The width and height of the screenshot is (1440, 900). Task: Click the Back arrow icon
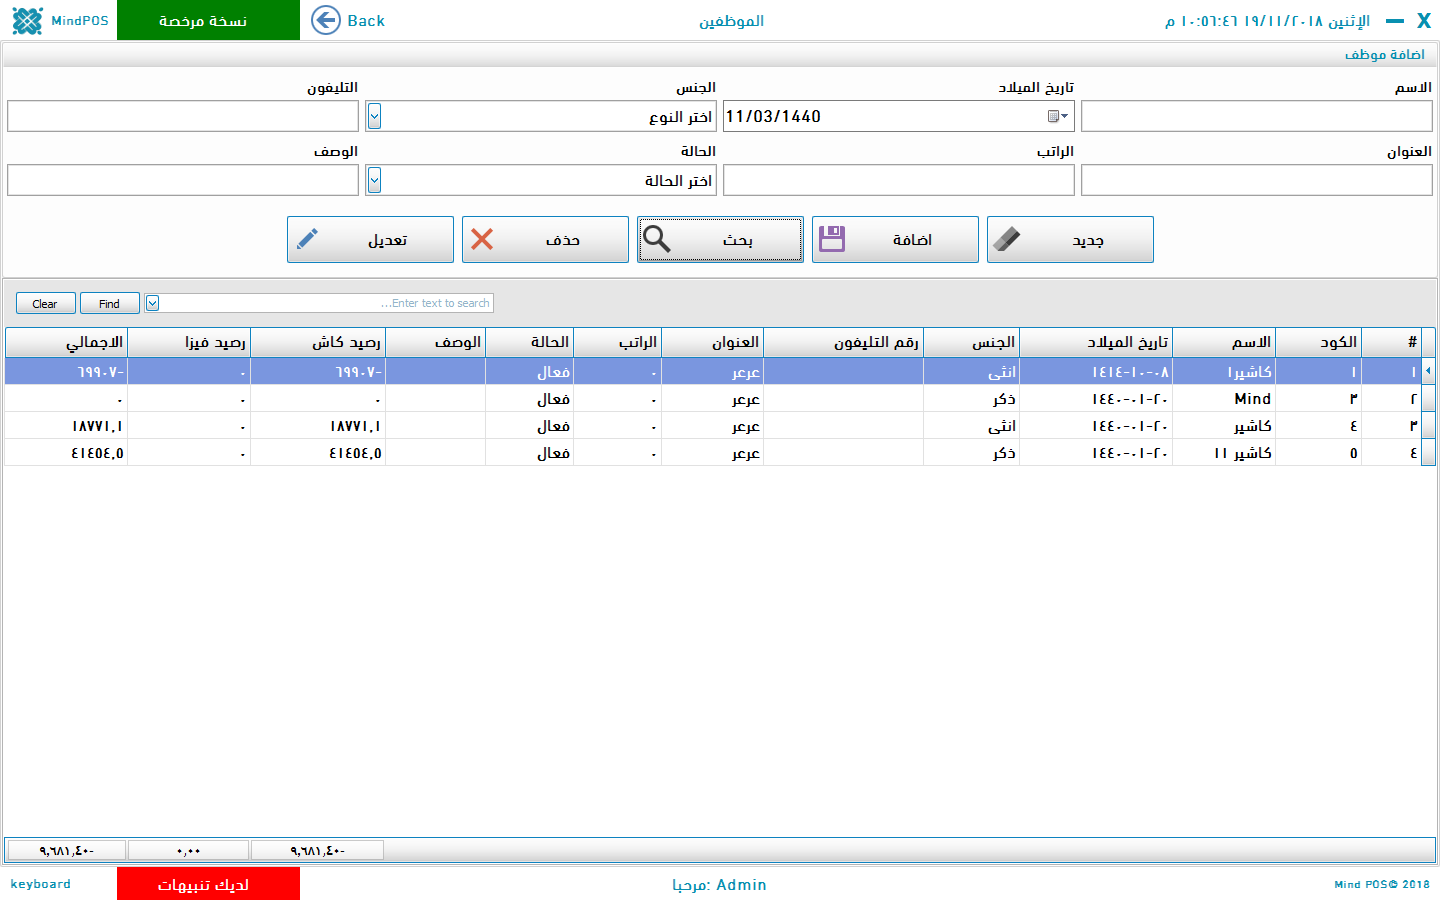click(x=326, y=20)
